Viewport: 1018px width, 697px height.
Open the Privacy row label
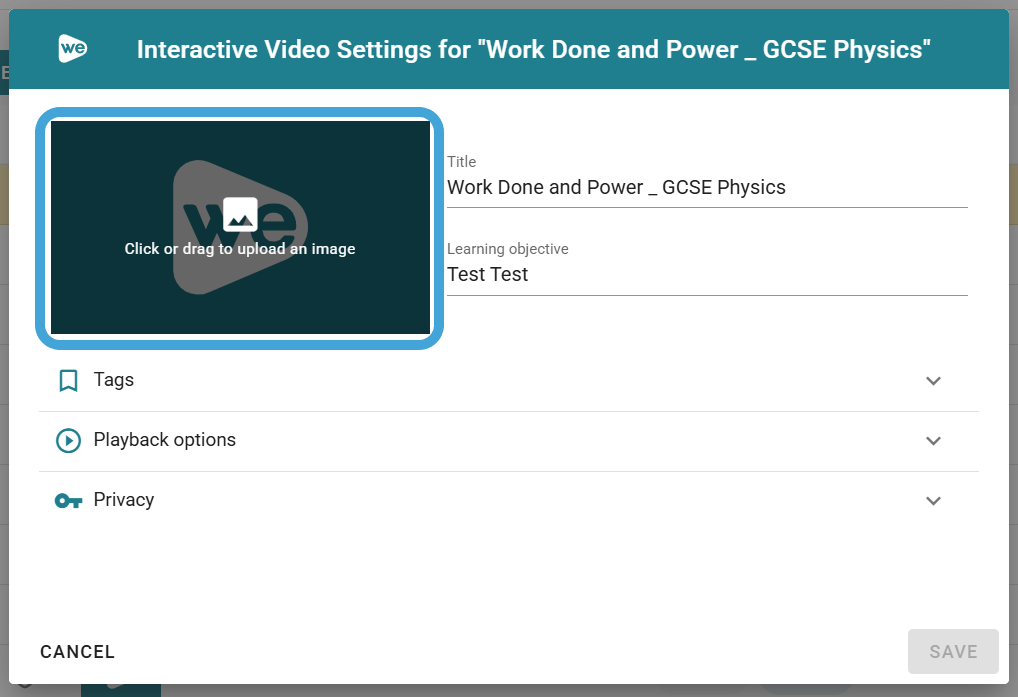click(124, 500)
